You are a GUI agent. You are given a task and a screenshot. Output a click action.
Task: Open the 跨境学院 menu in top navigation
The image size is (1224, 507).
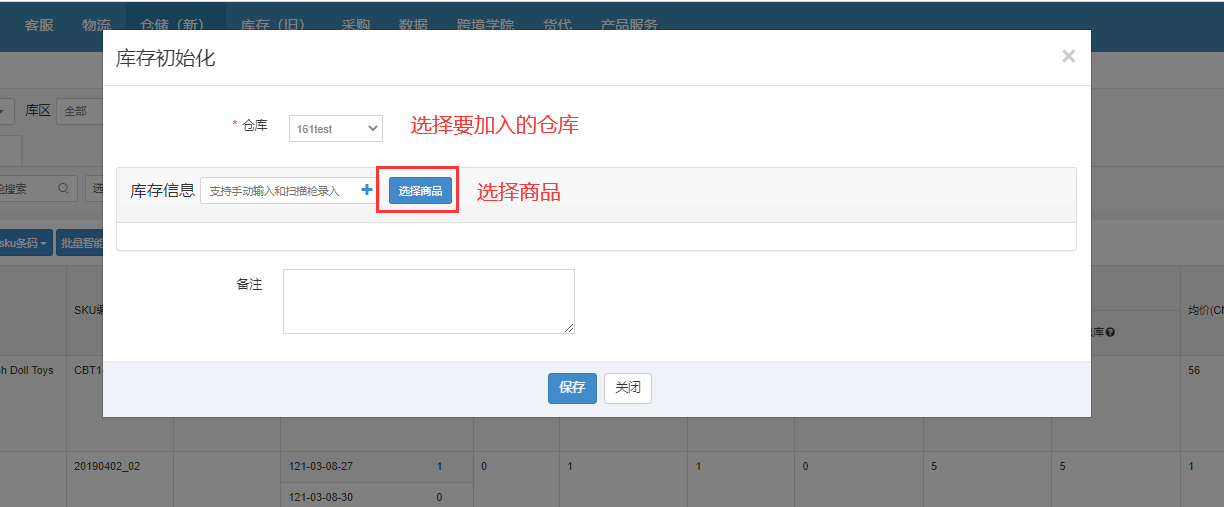tap(485, 25)
